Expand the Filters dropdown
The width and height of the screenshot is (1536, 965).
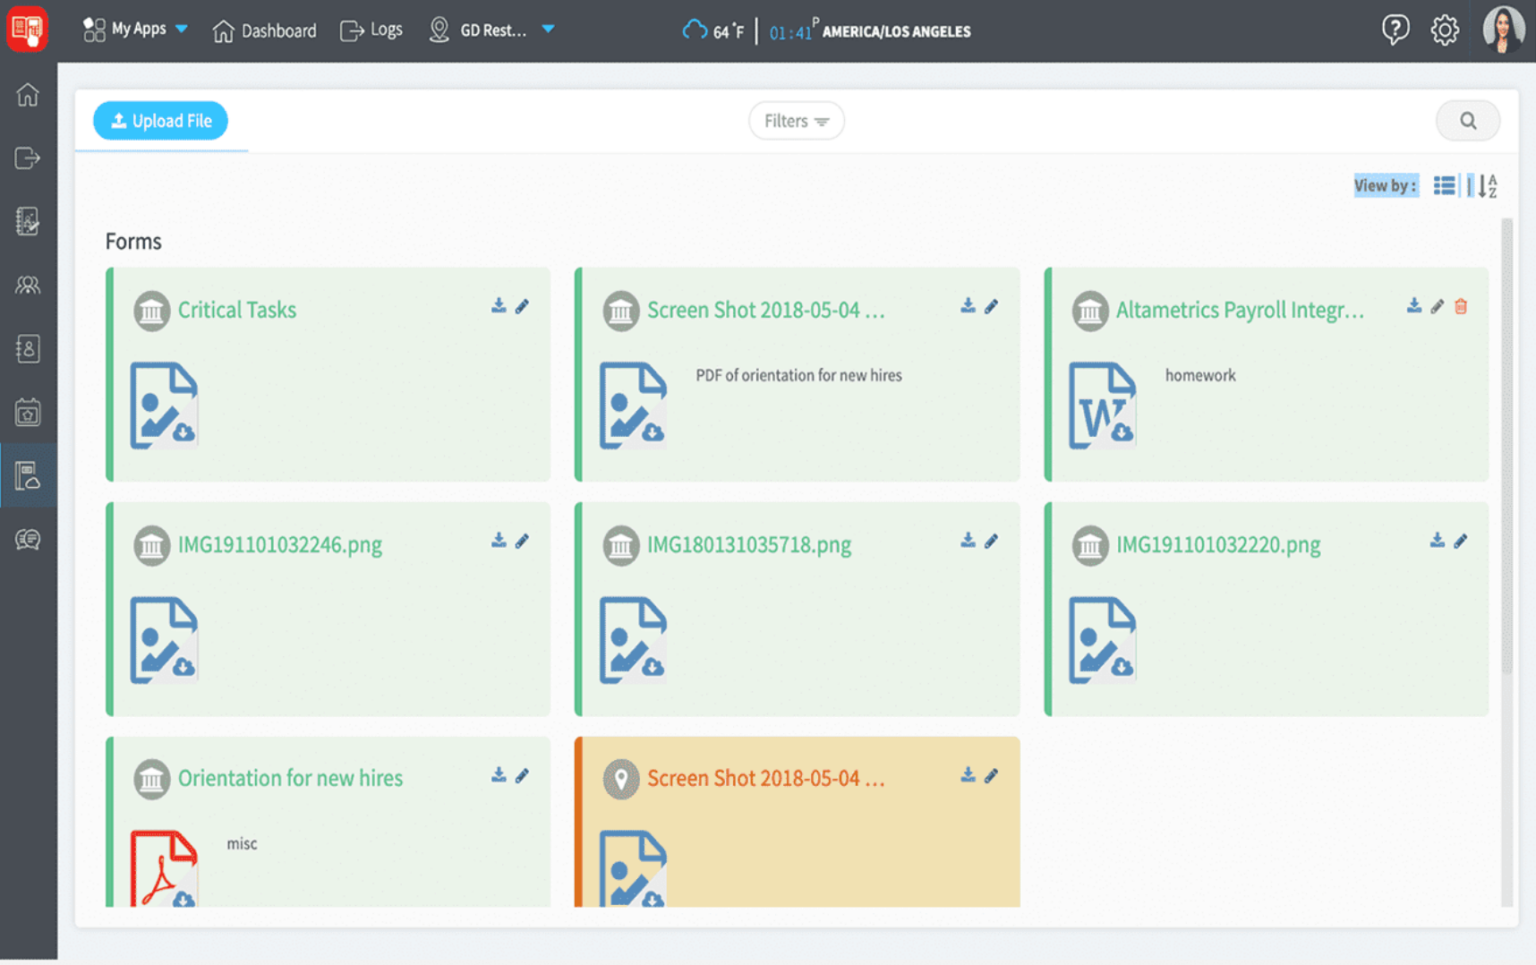click(796, 120)
